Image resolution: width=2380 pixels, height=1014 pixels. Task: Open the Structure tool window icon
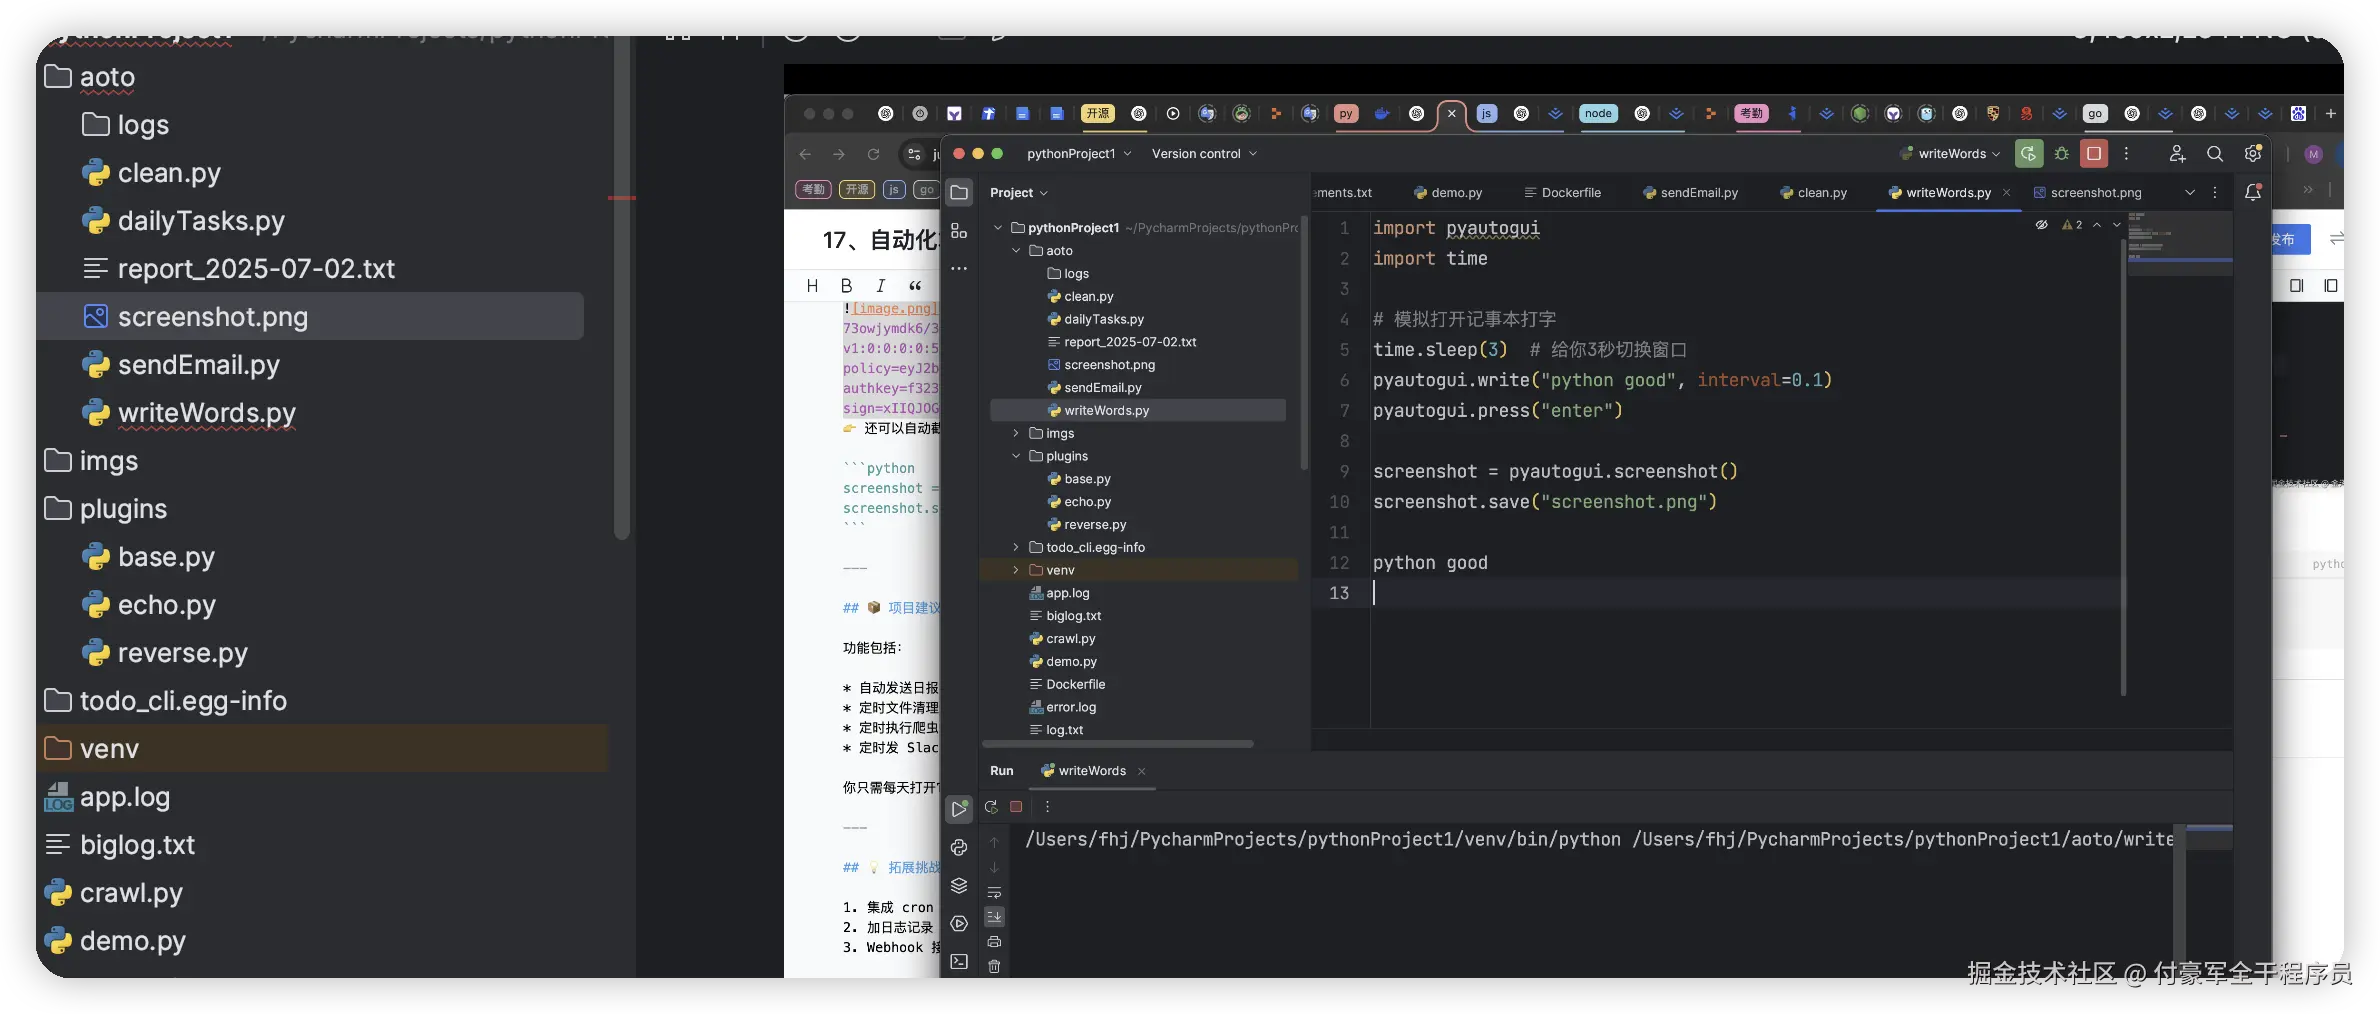(959, 231)
